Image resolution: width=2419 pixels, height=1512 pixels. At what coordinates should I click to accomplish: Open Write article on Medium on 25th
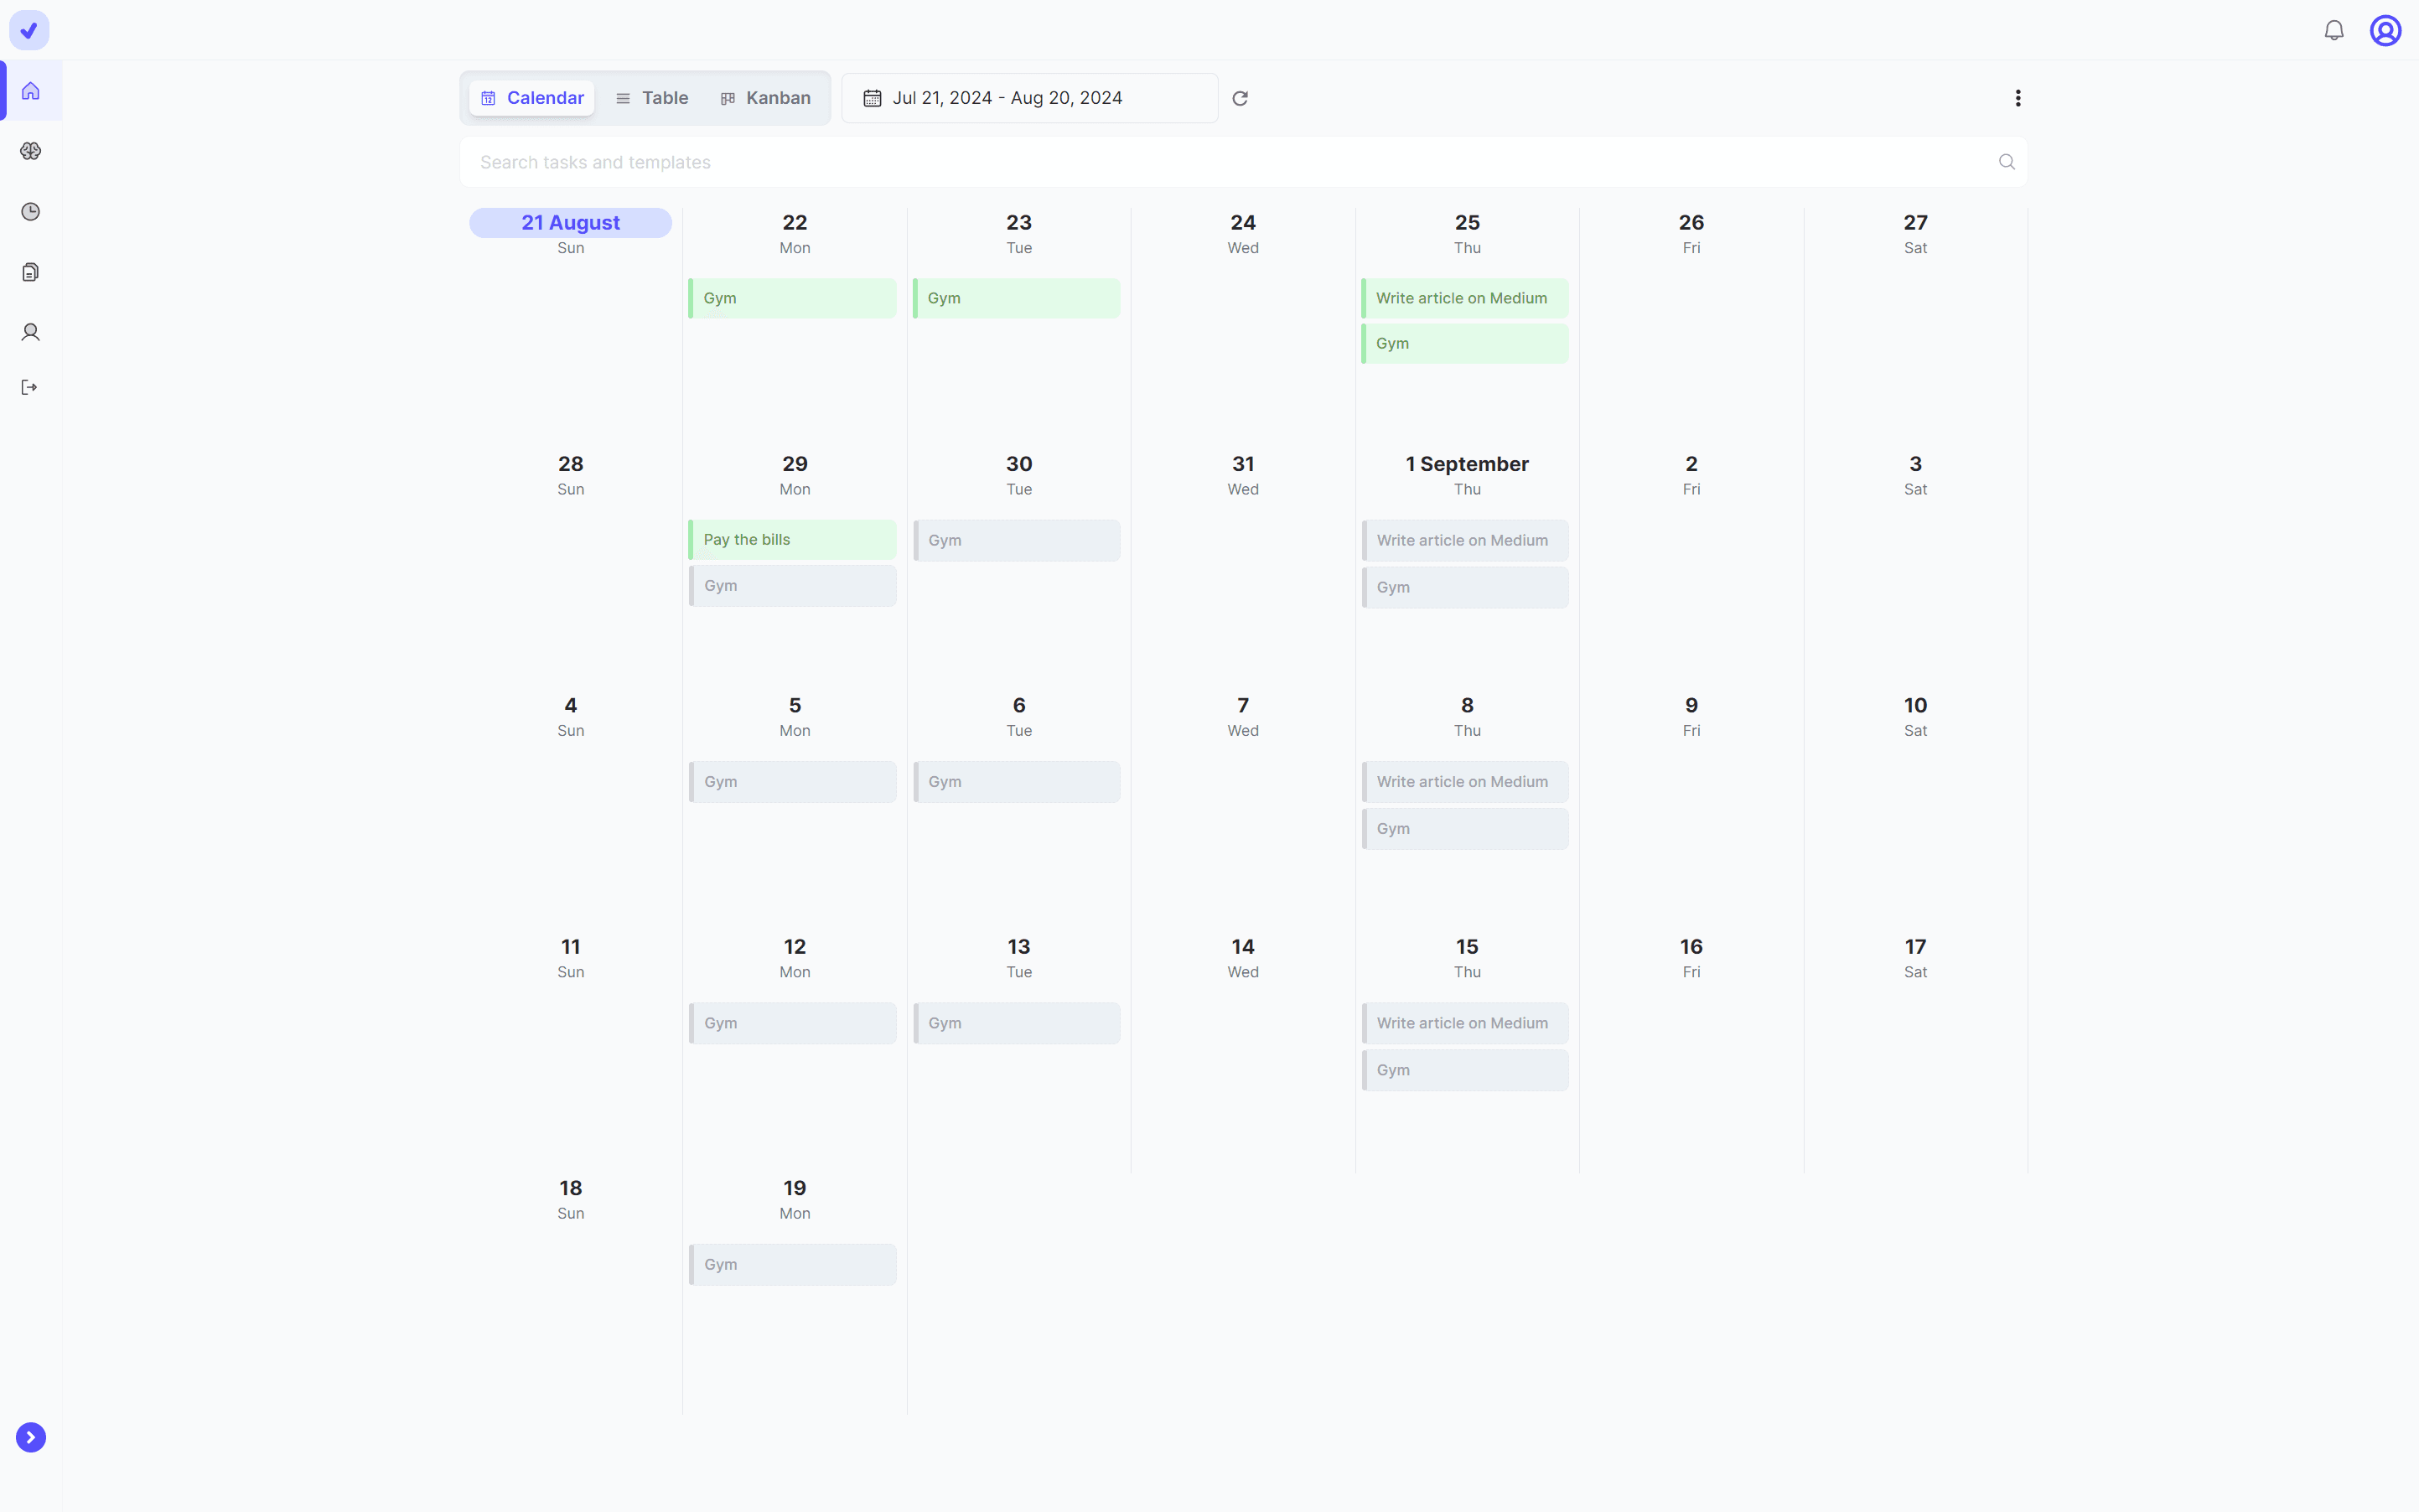[x=1465, y=298]
